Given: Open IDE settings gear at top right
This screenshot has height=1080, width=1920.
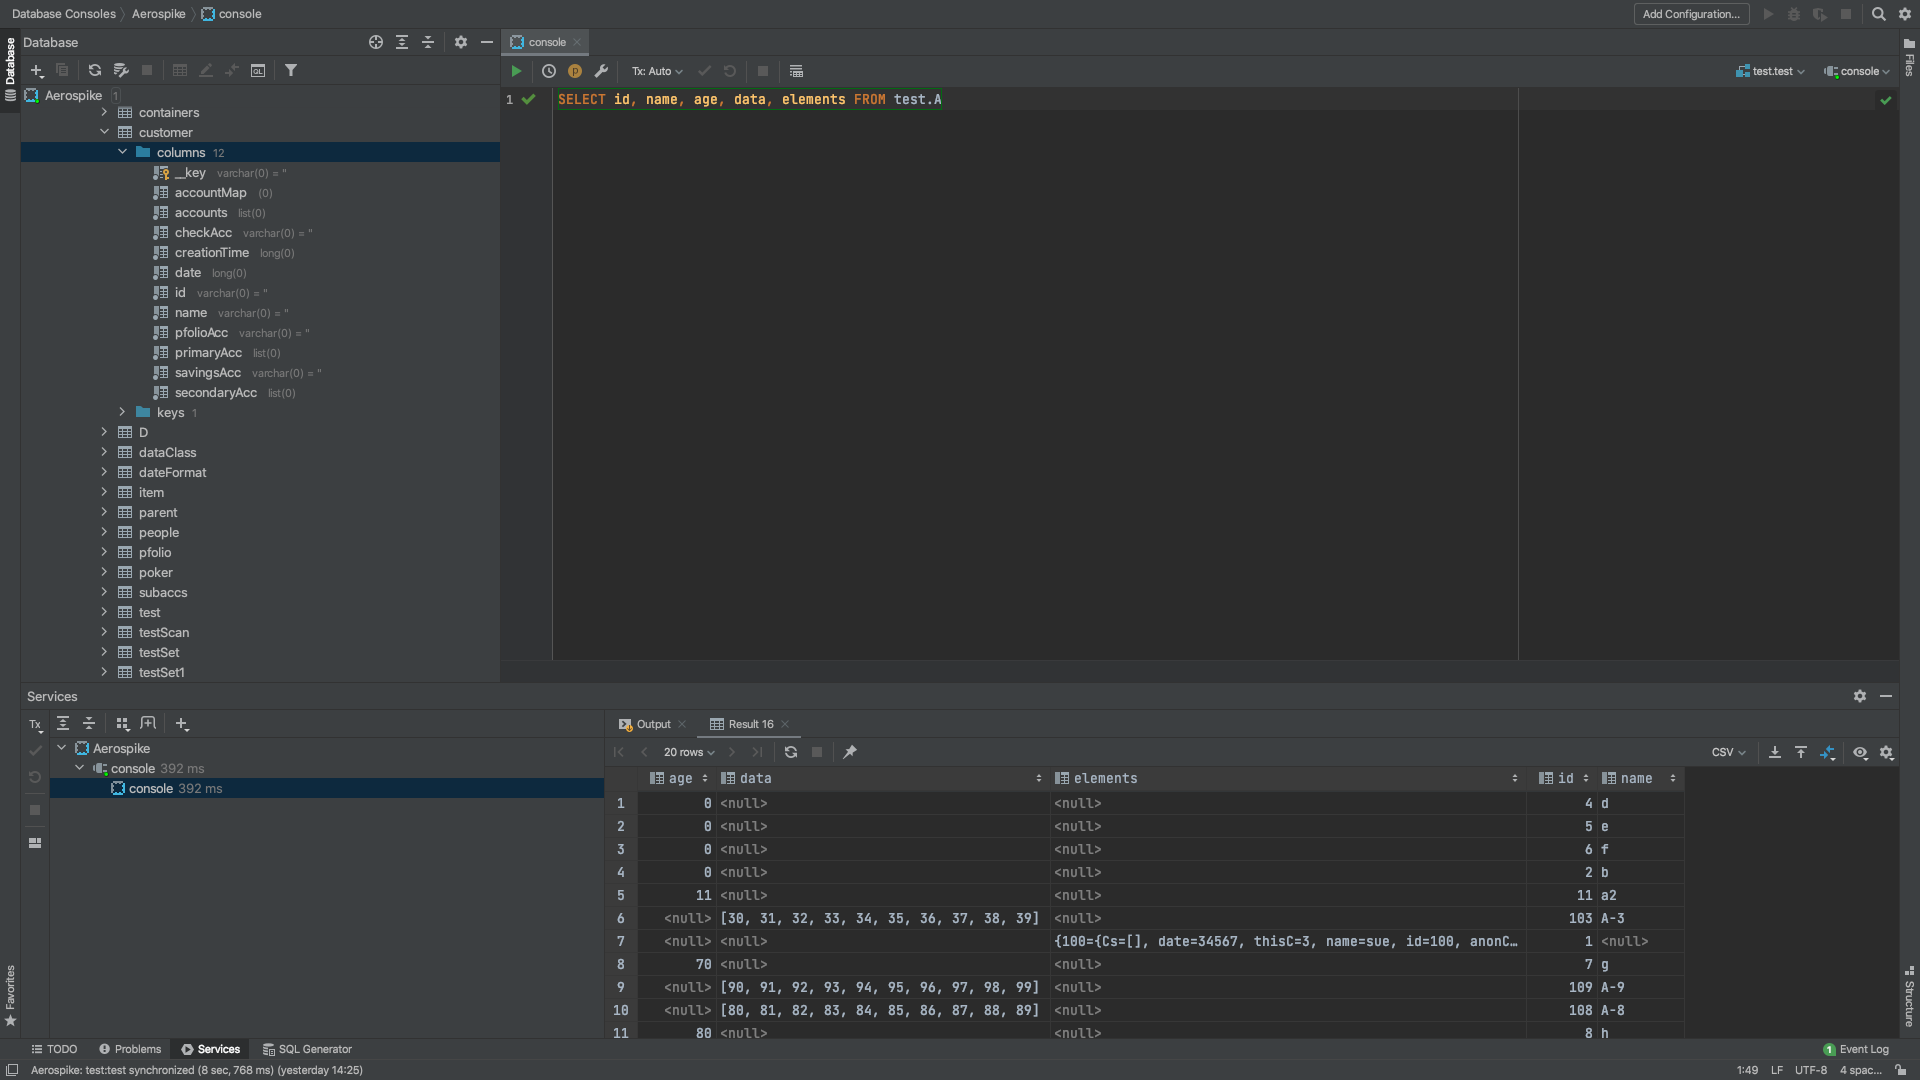Looking at the screenshot, I should (1905, 14).
